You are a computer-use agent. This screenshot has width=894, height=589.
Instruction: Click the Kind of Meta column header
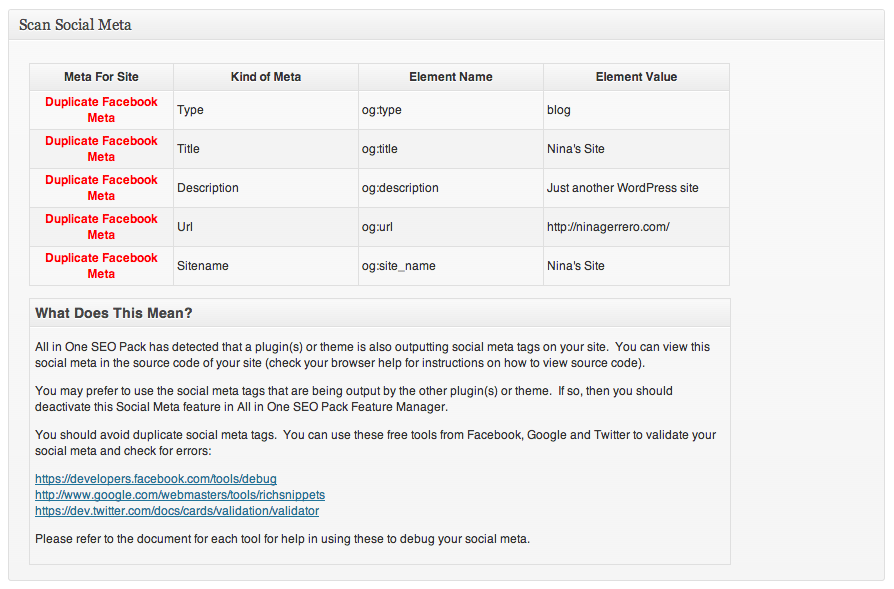coord(266,77)
